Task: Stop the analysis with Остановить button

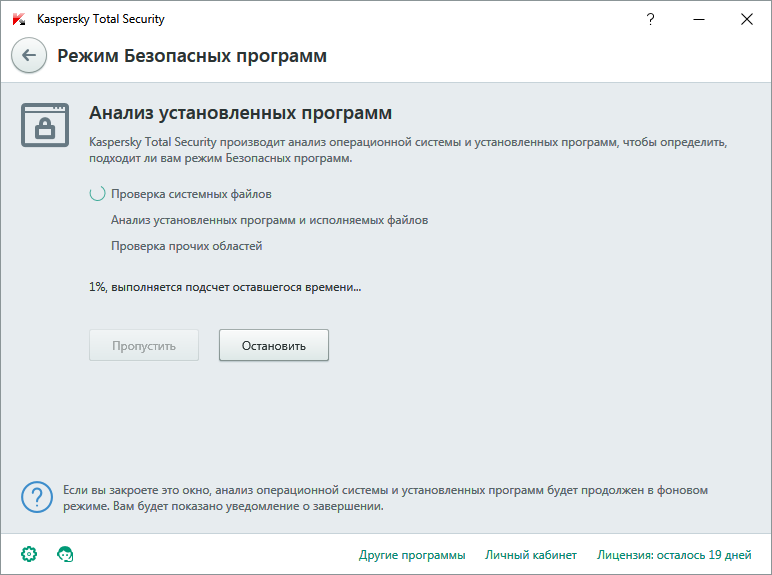Action: (x=274, y=345)
